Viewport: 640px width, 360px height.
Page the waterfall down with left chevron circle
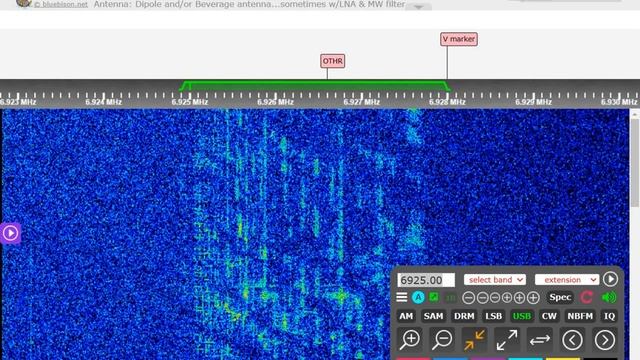572,340
